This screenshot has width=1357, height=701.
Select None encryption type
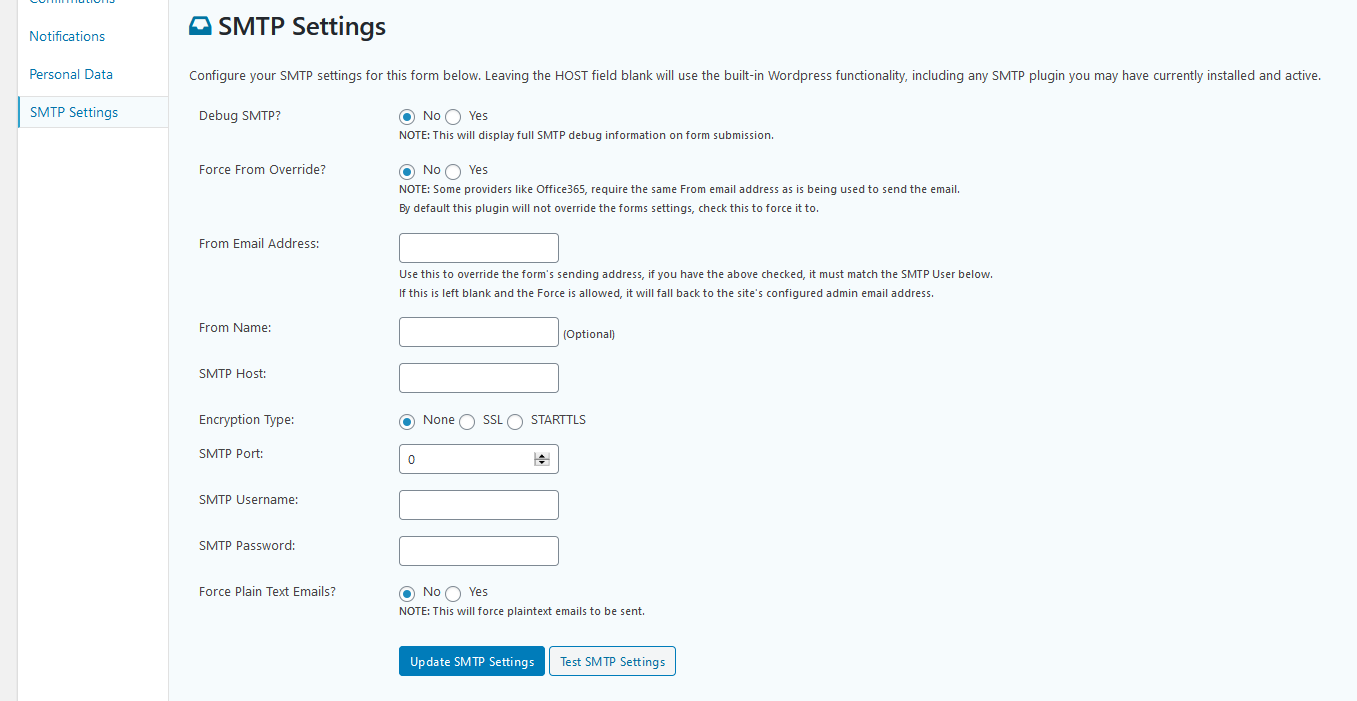(x=407, y=421)
